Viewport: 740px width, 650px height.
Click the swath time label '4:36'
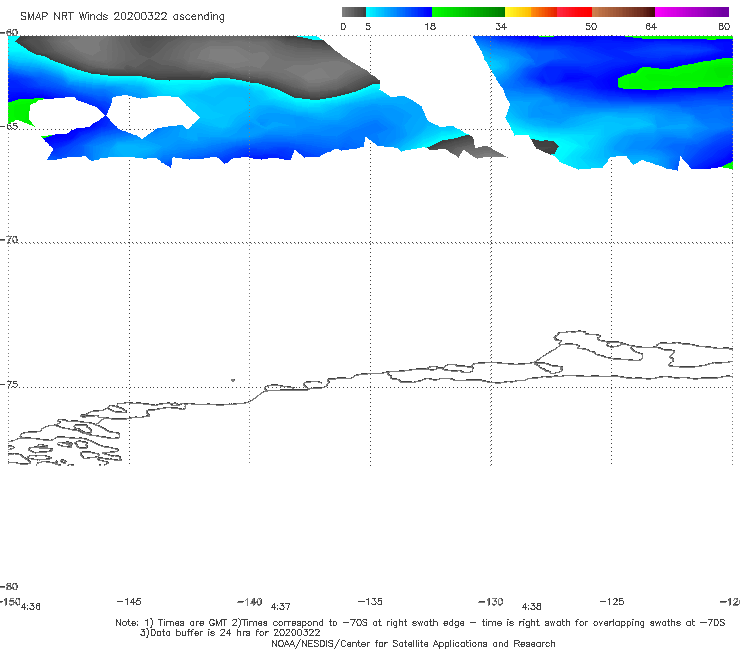tap(31, 607)
